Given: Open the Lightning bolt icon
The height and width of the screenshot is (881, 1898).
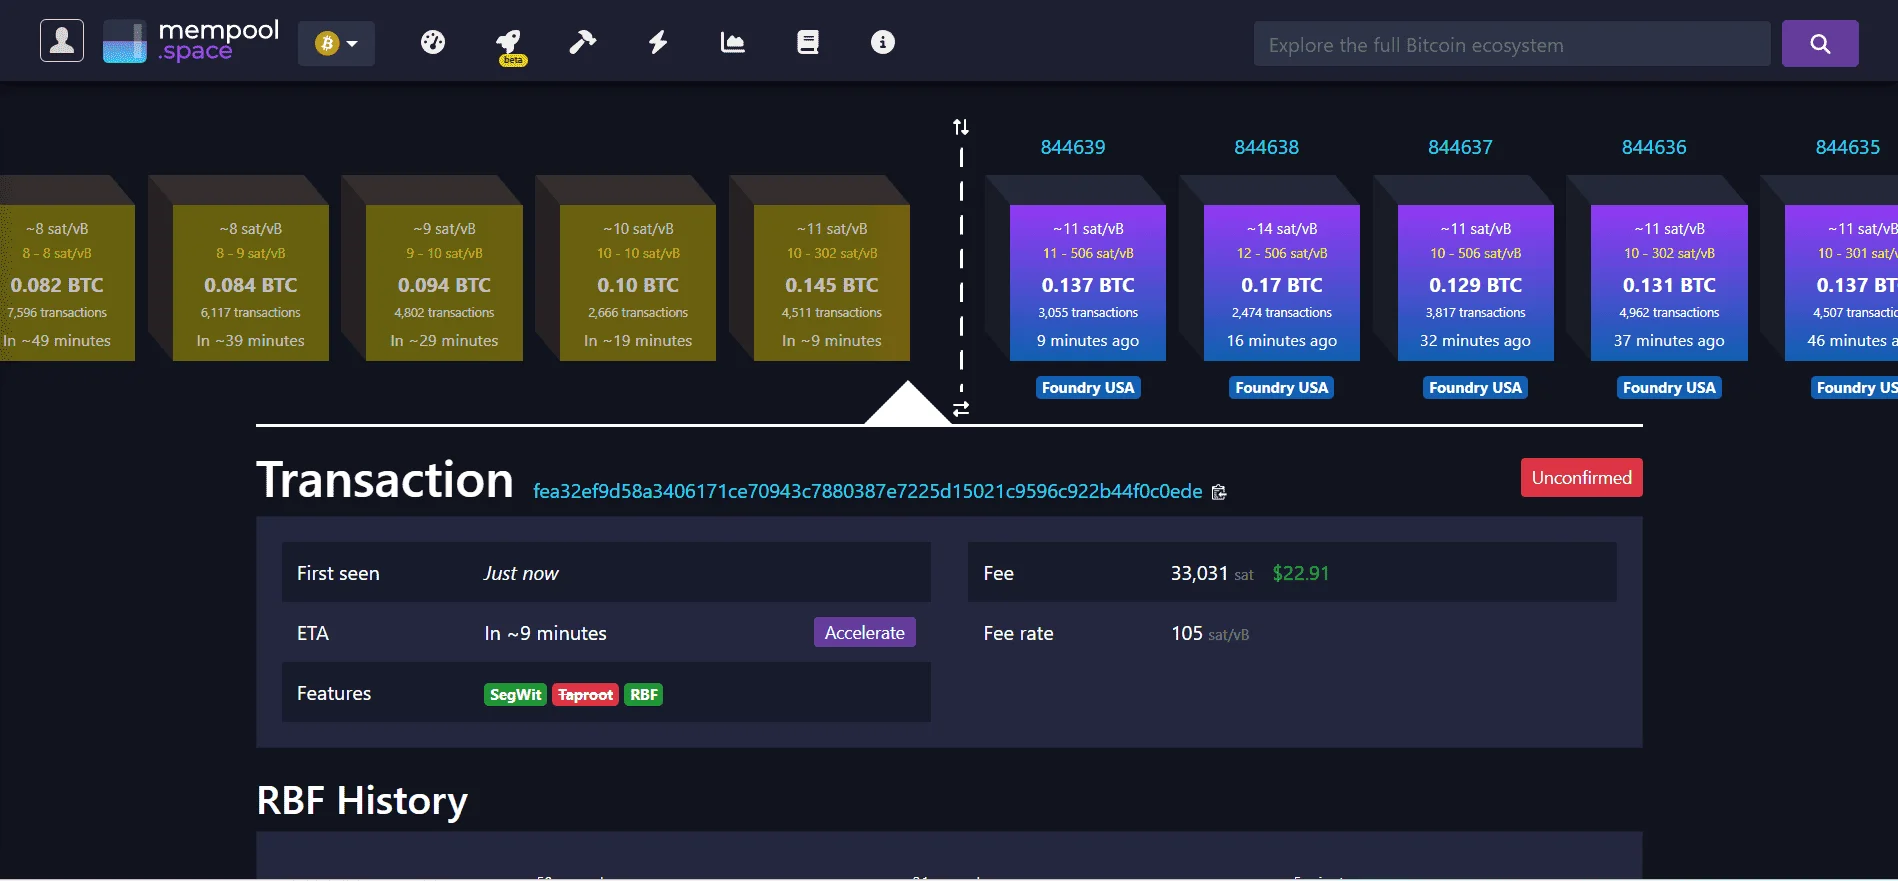Looking at the screenshot, I should (658, 42).
